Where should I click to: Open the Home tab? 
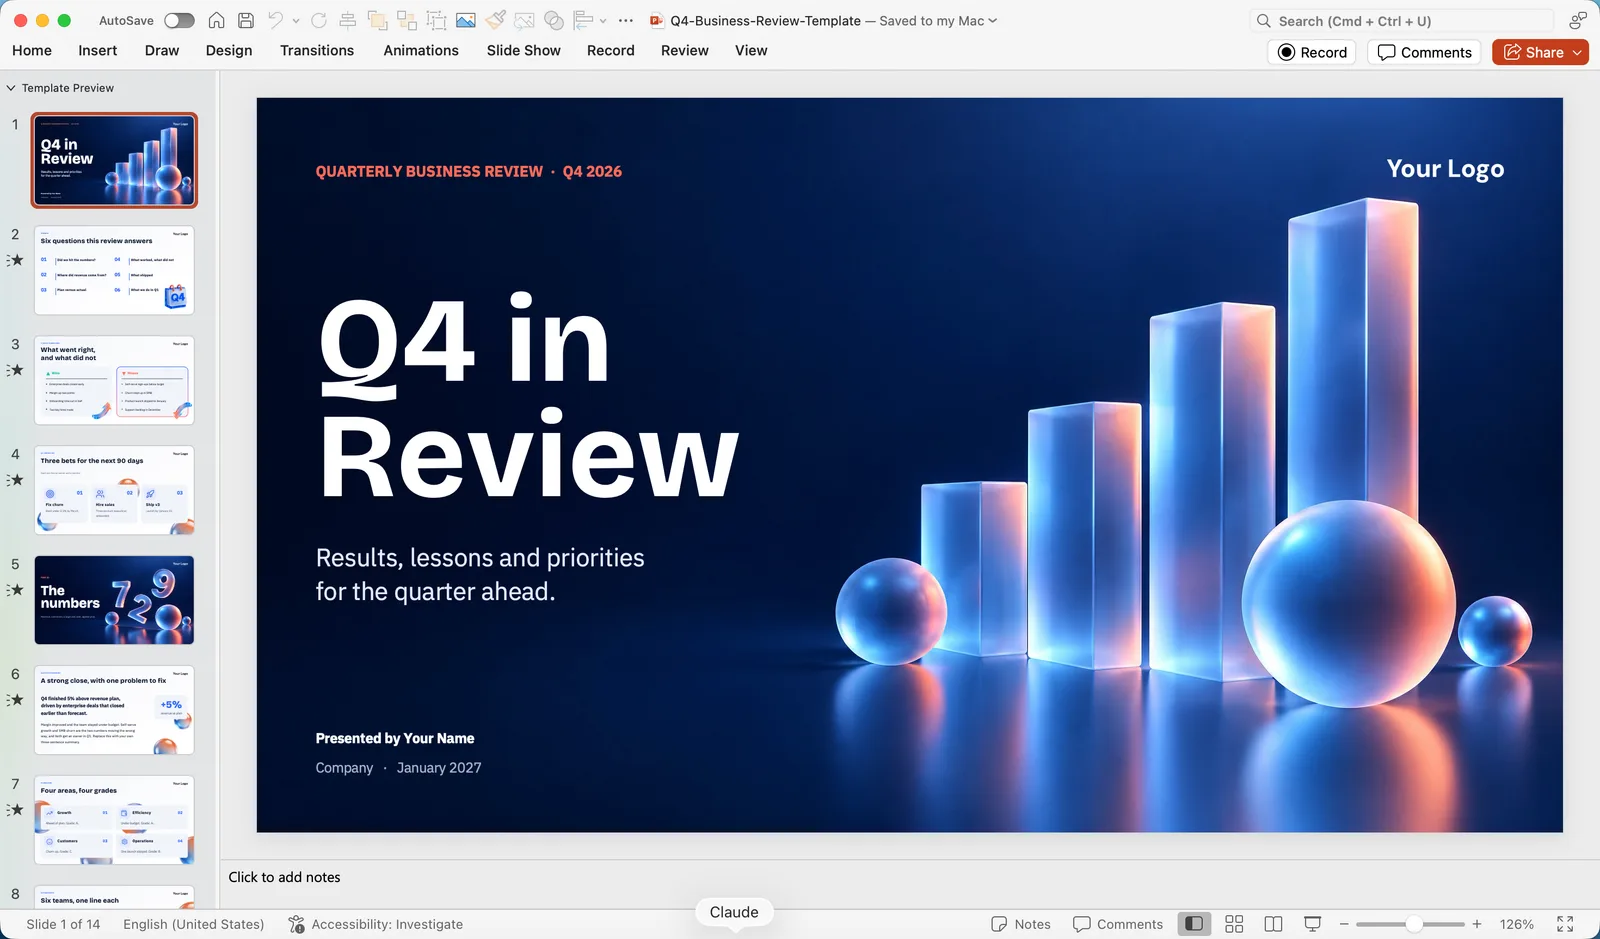pyautogui.click(x=32, y=50)
